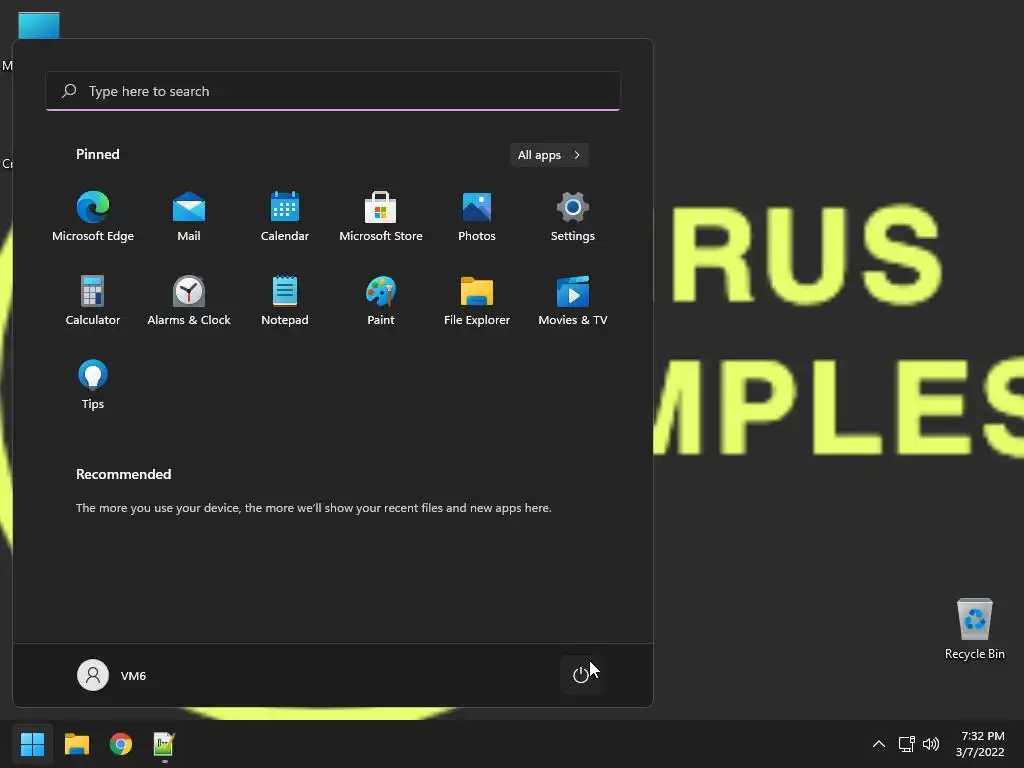Select the Recycle Bin desktop icon
This screenshot has width=1024, height=768.
[974, 628]
